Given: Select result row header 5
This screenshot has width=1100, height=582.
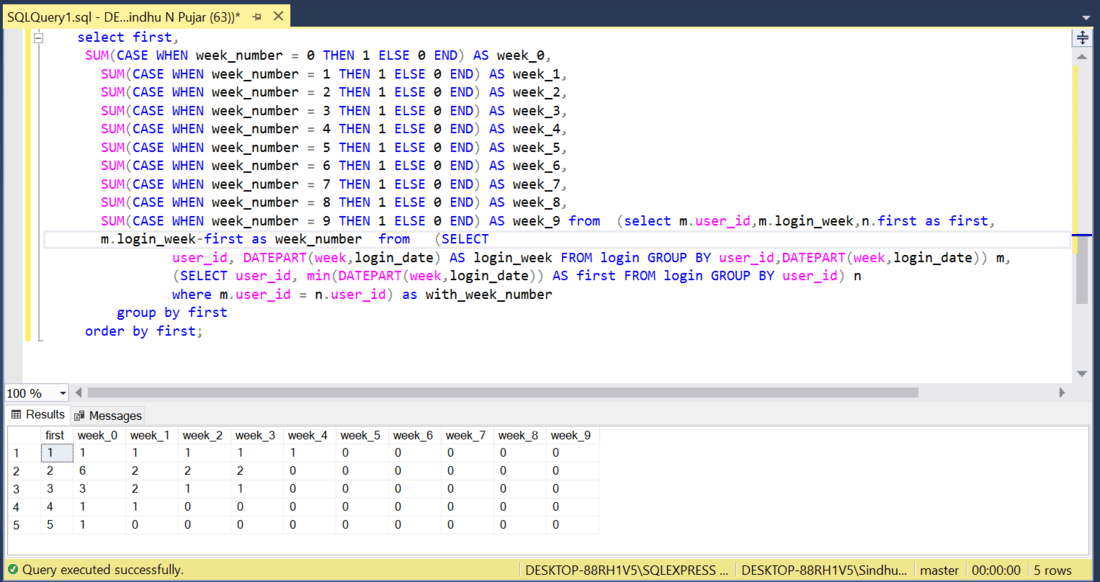Looking at the screenshot, I should pyautogui.click(x=23, y=525).
